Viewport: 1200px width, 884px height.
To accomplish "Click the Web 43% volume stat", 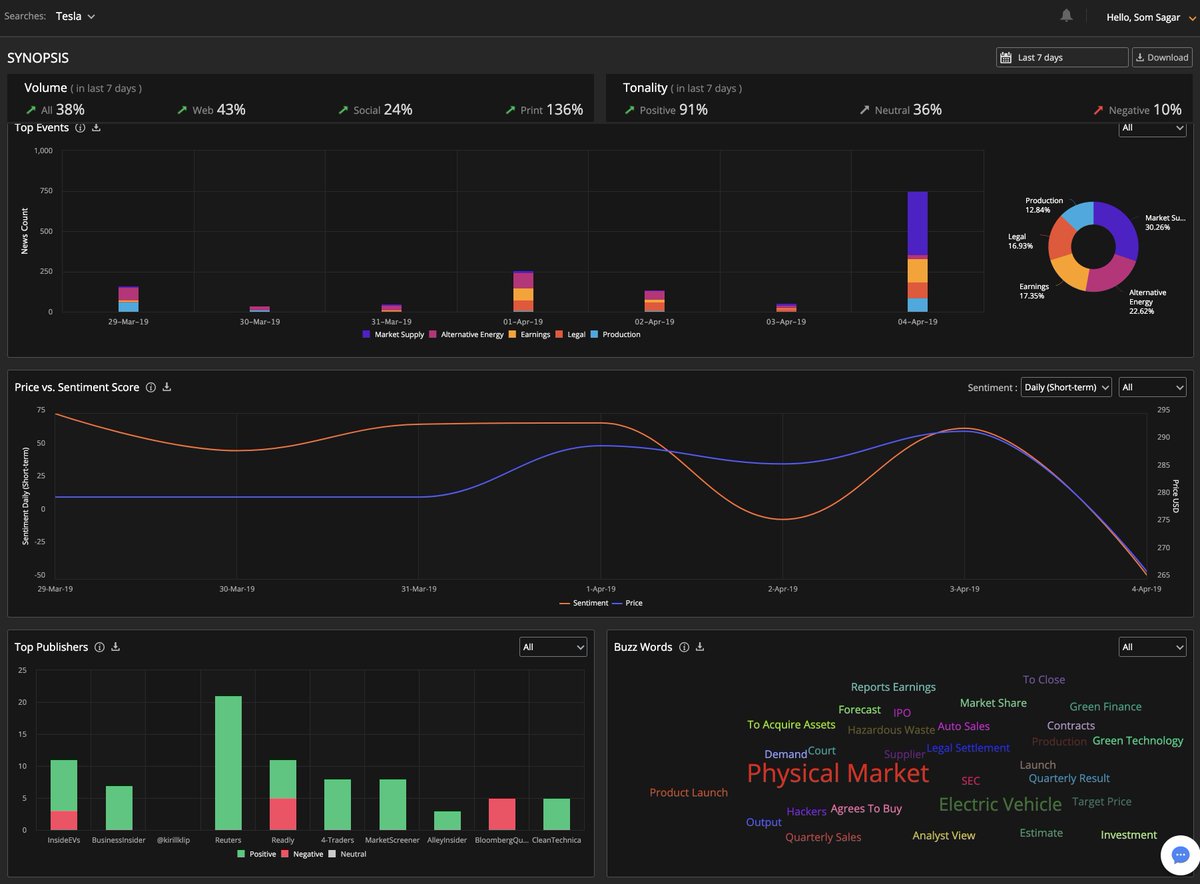I will click(211, 110).
